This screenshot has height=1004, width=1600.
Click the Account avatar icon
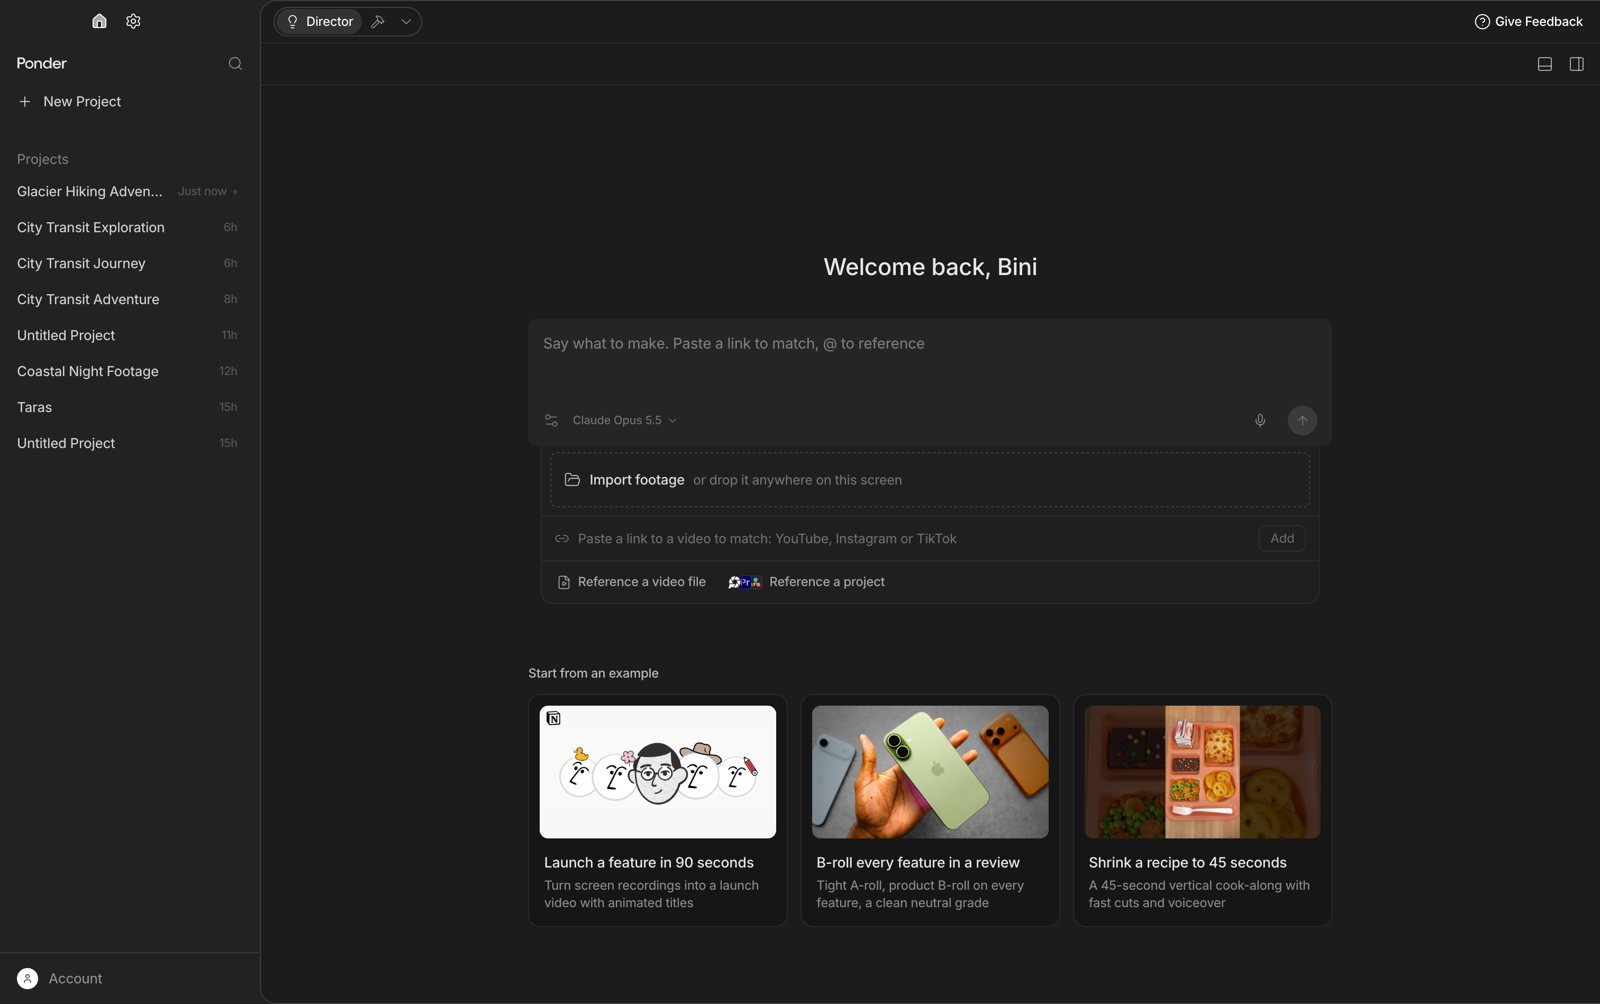pyautogui.click(x=28, y=978)
